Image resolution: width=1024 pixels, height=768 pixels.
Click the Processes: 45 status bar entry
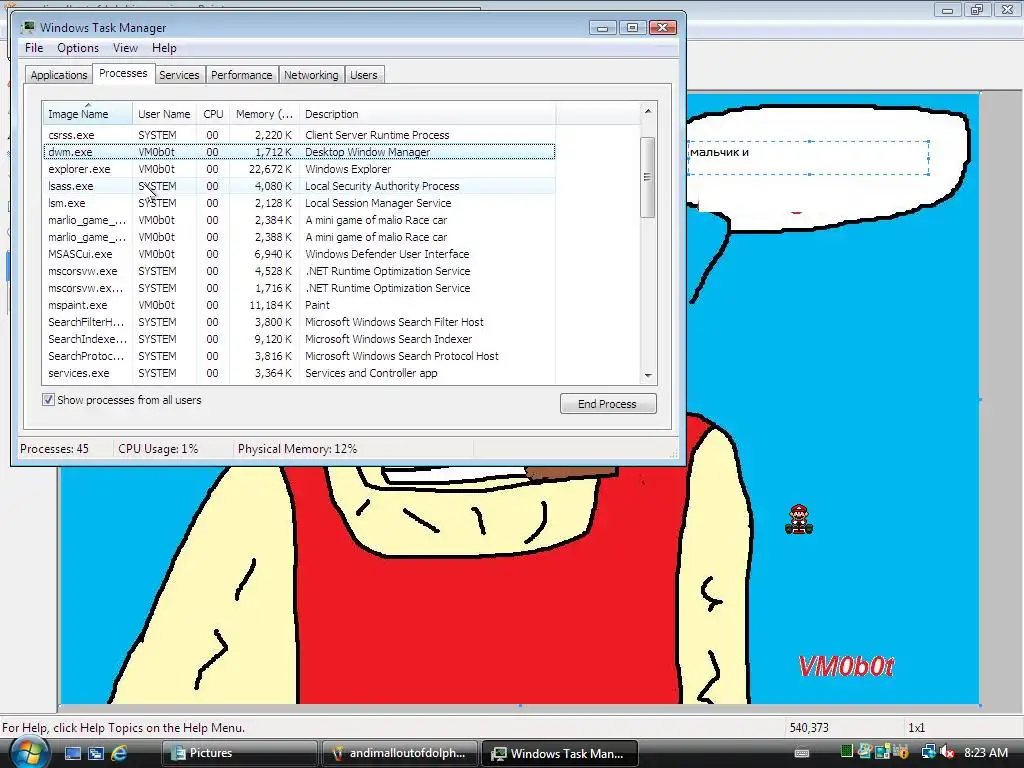(x=54, y=449)
